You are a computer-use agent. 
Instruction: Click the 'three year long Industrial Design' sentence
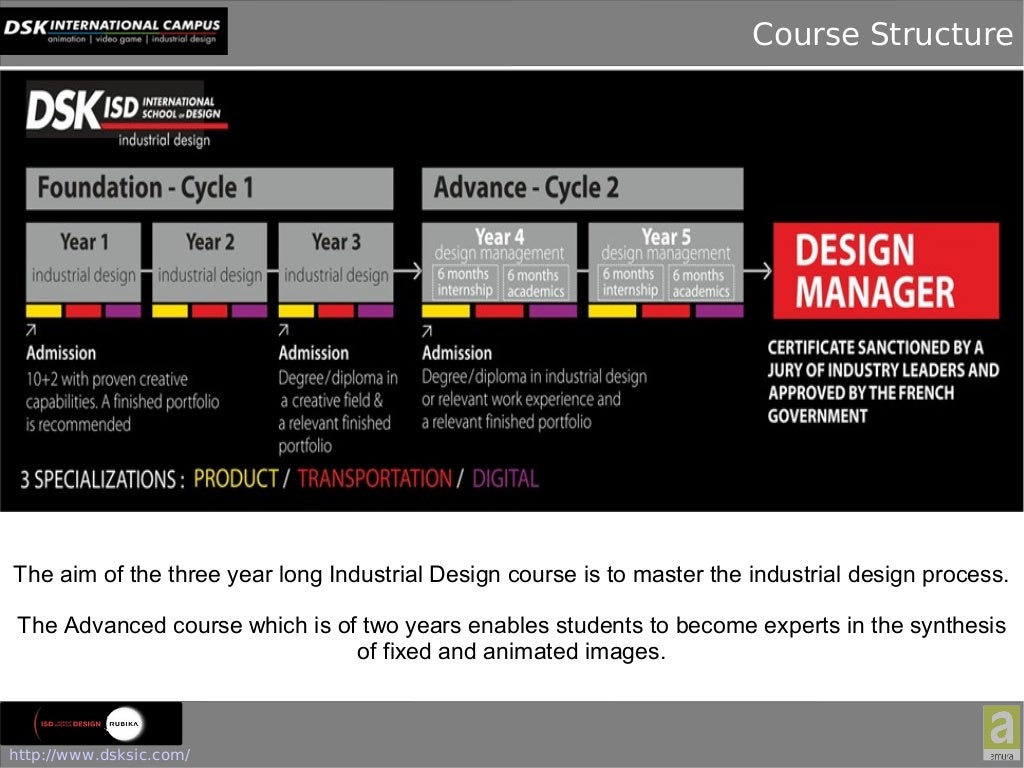point(511,574)
